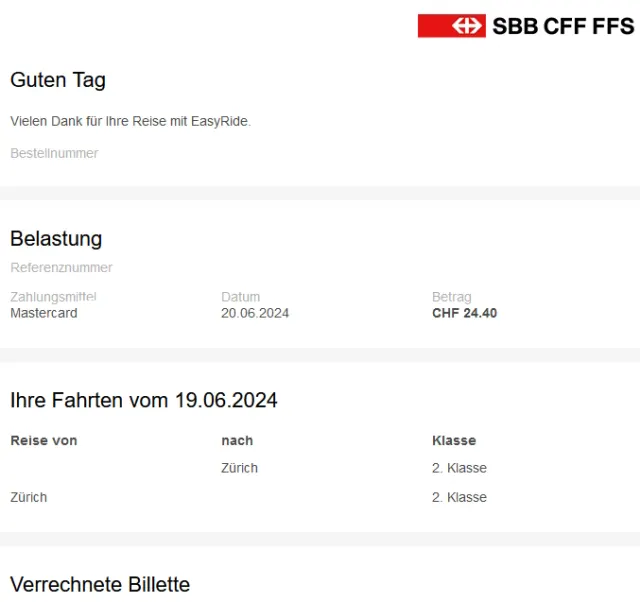Click the Referenznummer label
640x602 pixels.
[x=61, y=267]
